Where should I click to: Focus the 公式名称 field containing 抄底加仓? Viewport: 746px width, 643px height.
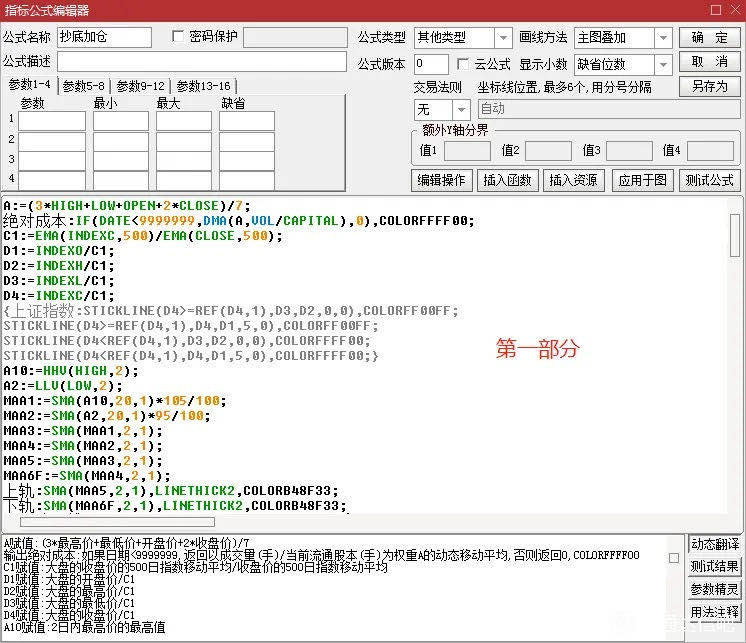(104, 37)
